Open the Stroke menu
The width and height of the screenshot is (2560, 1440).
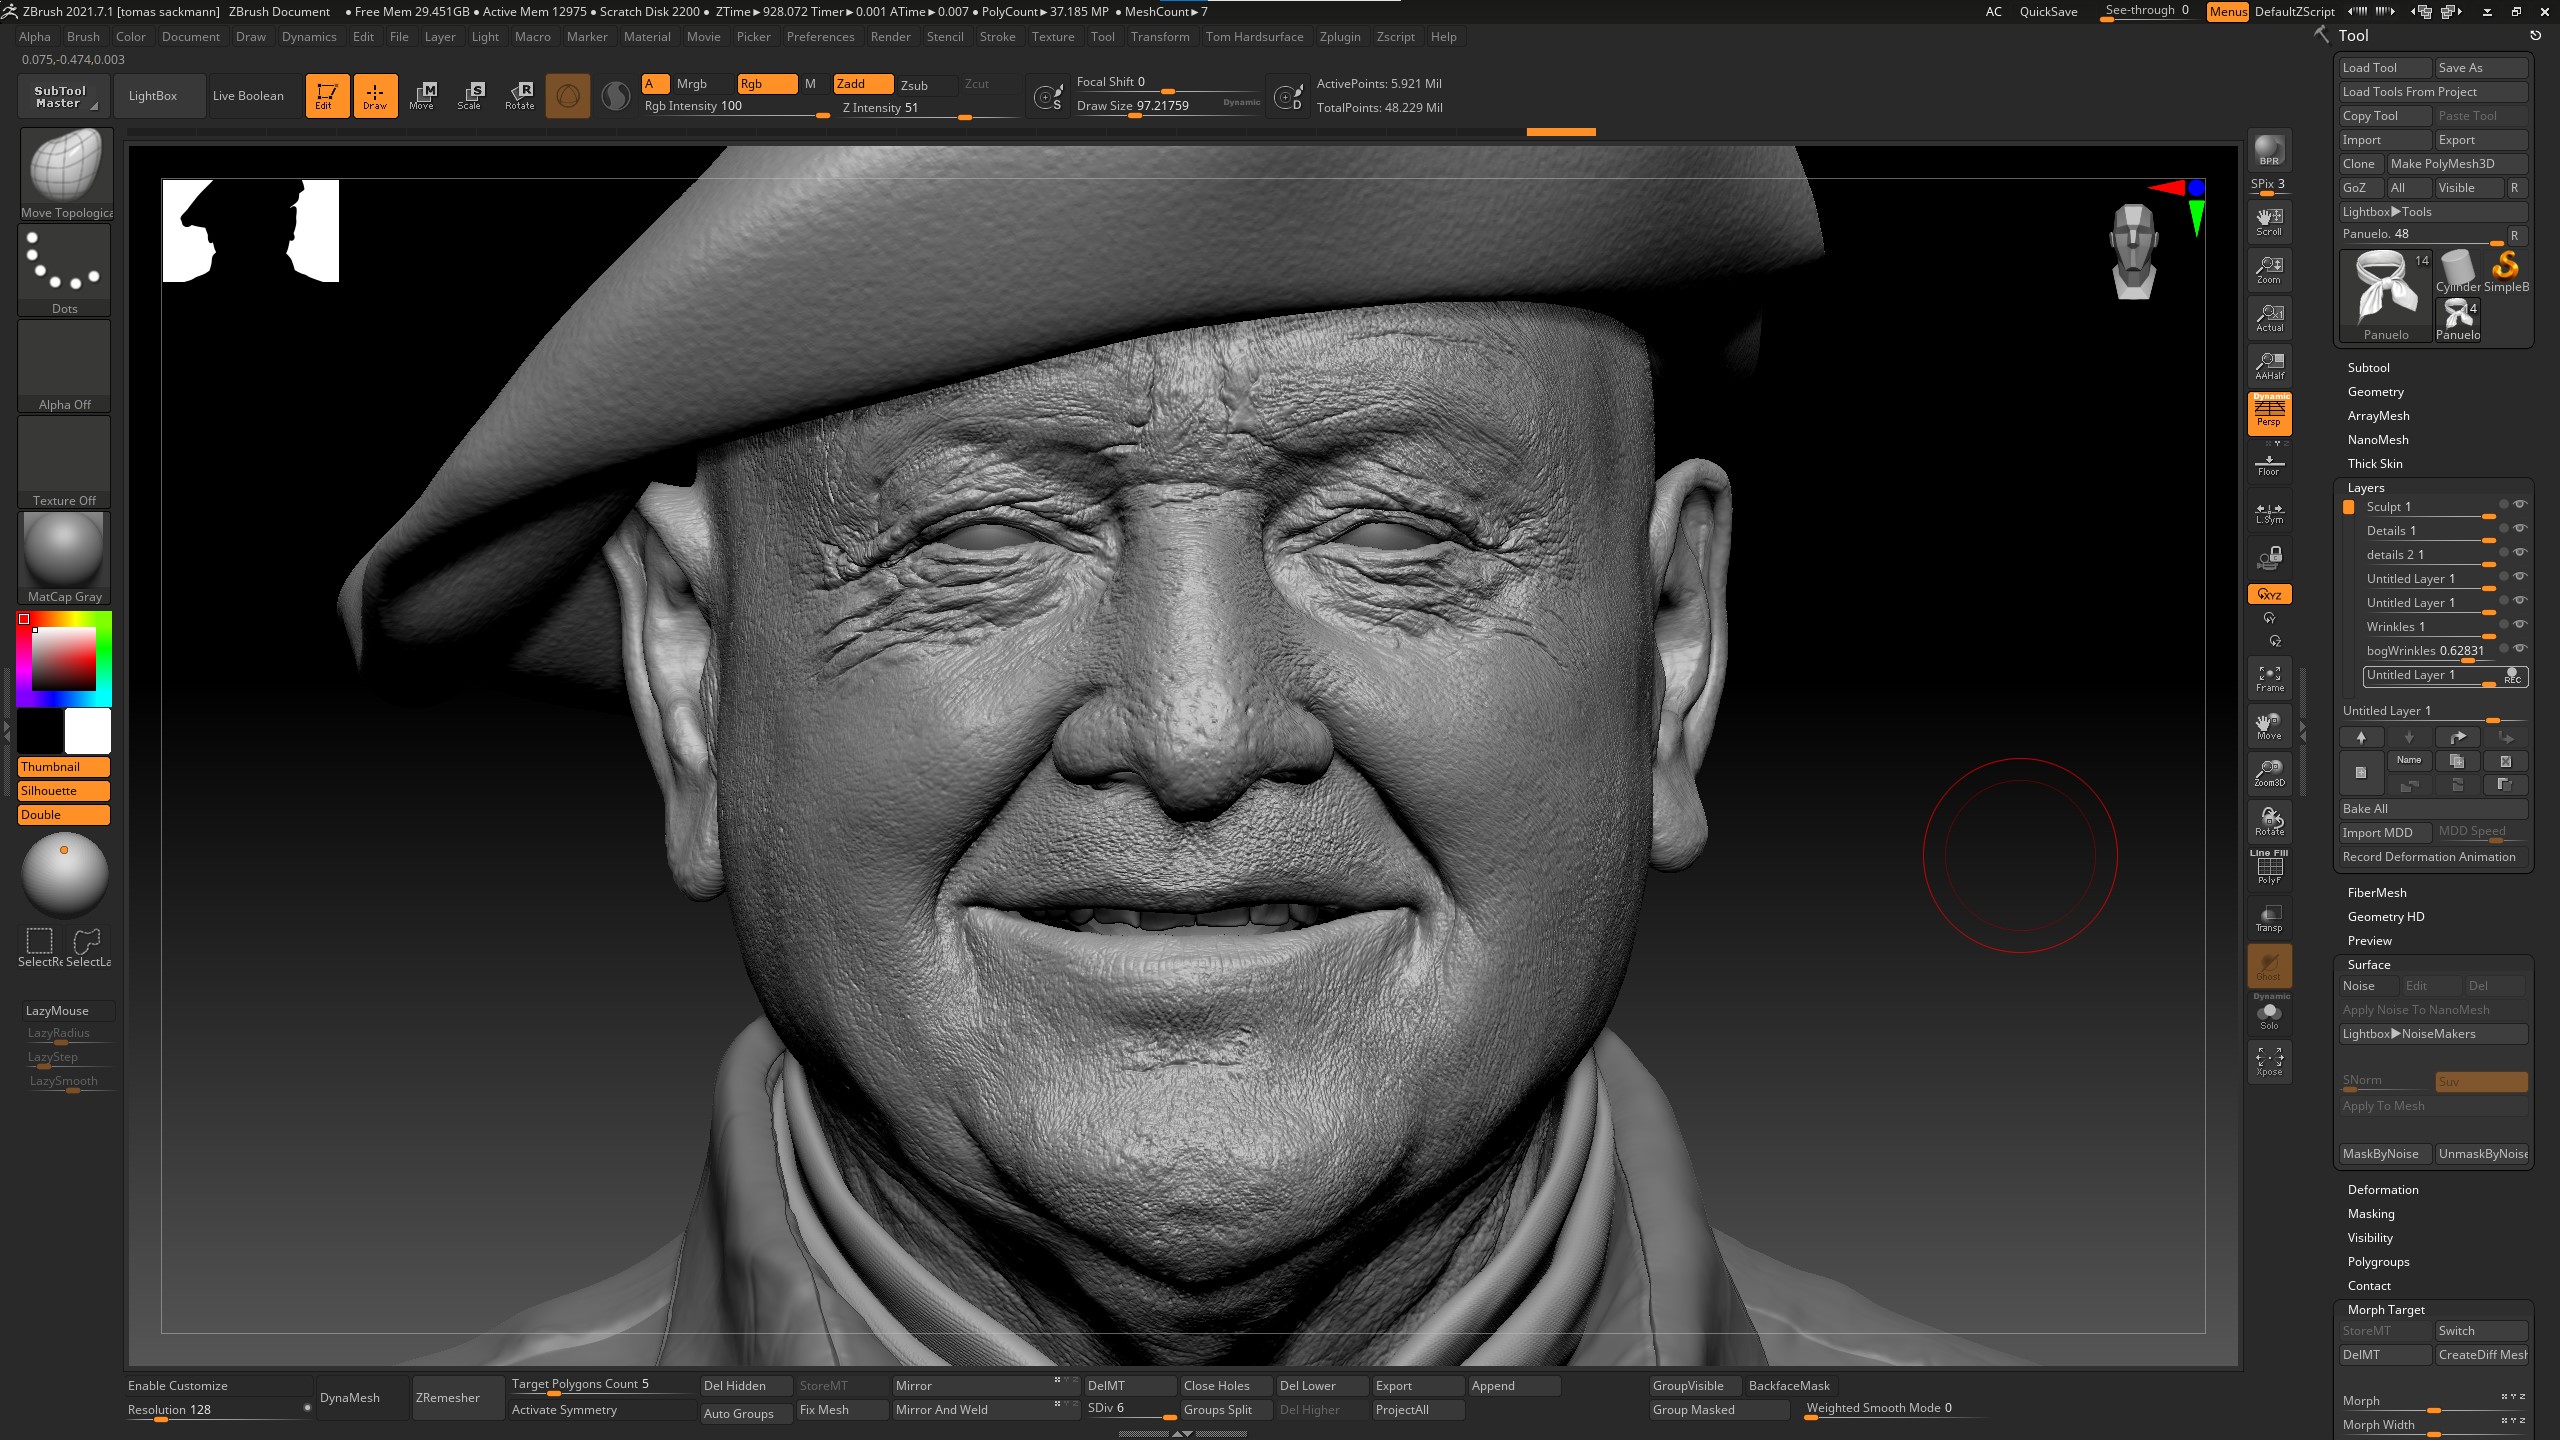pyautogui.click(x=997, y=37)
